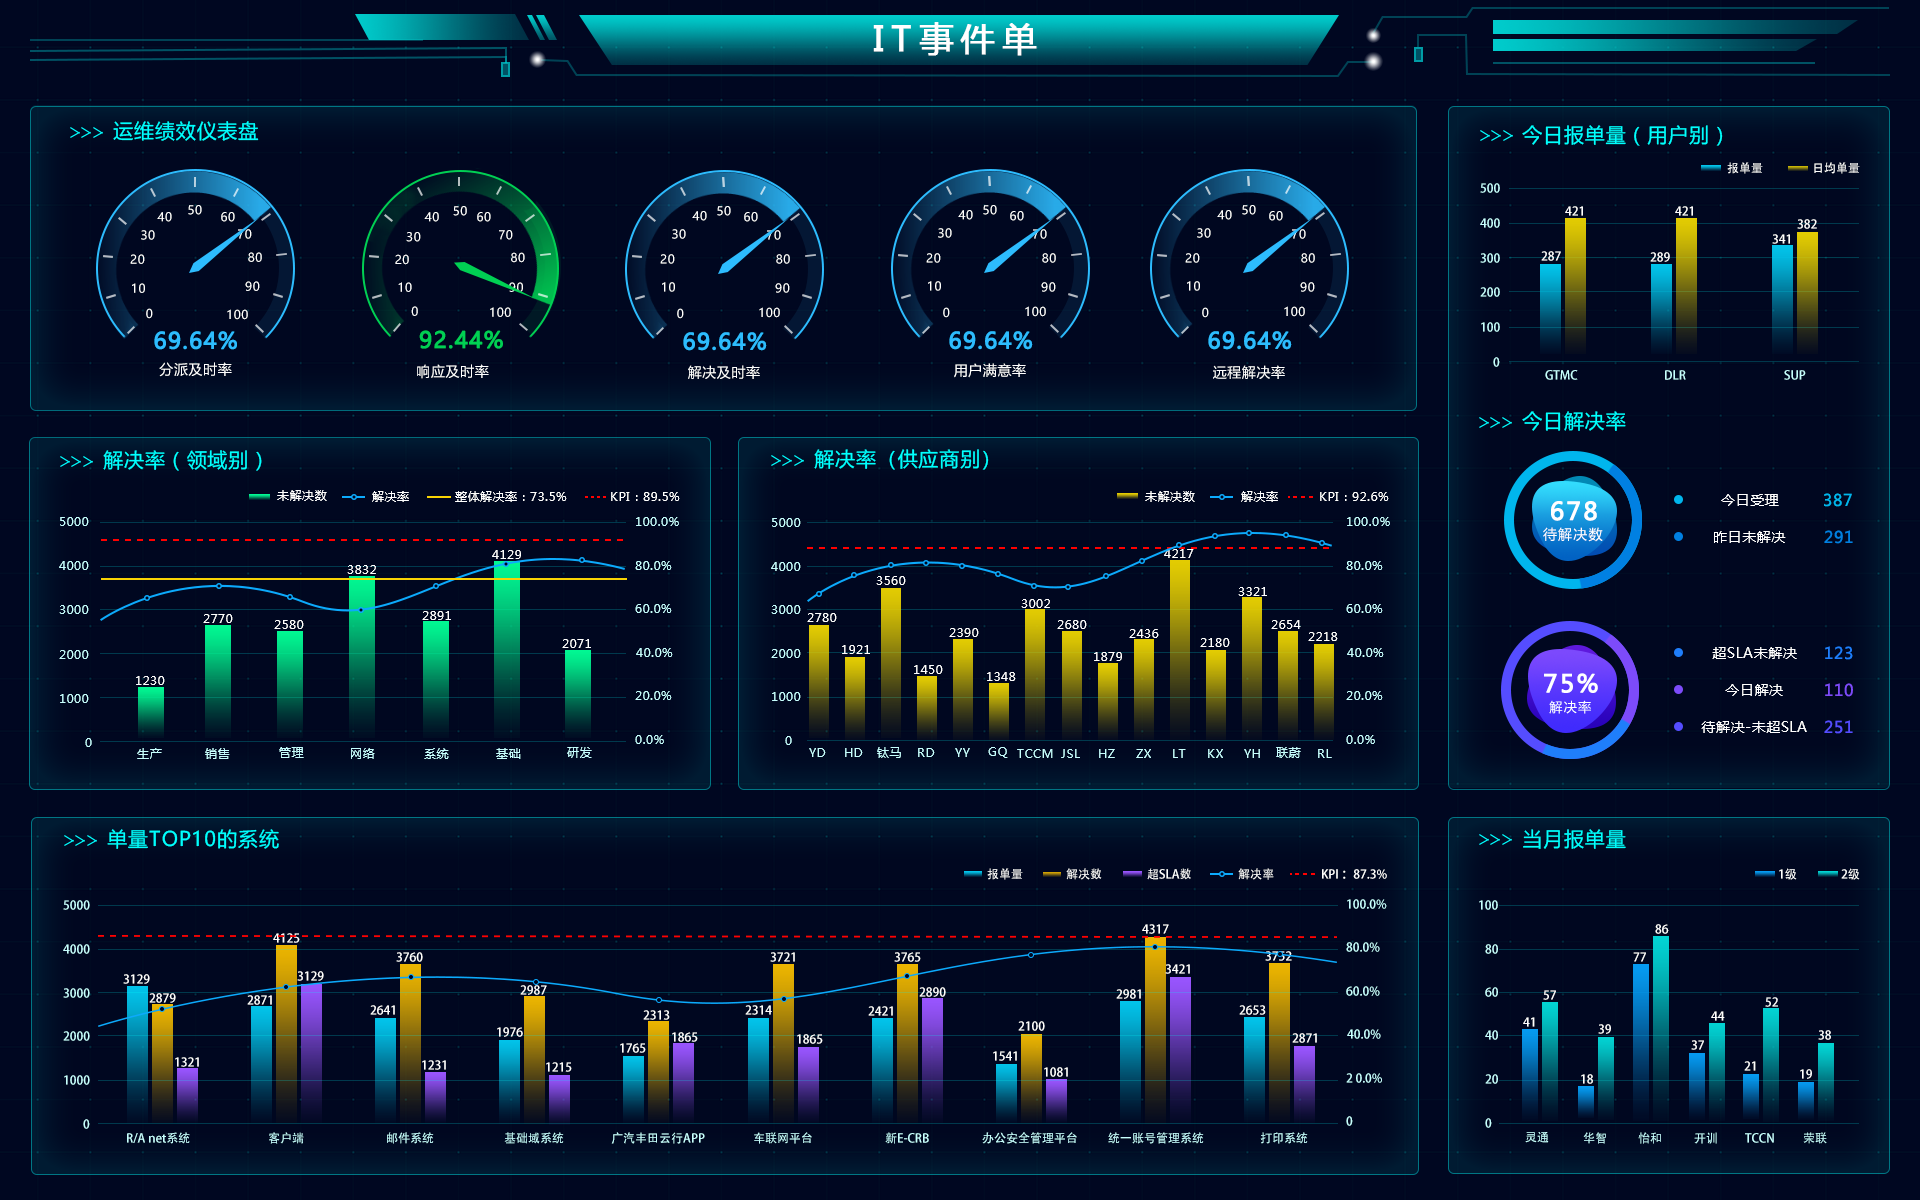Screen dimensions: 1920x1200
Task: Toggle 日均单量 legend in 今日报单量 chart
Action: 1824,168
